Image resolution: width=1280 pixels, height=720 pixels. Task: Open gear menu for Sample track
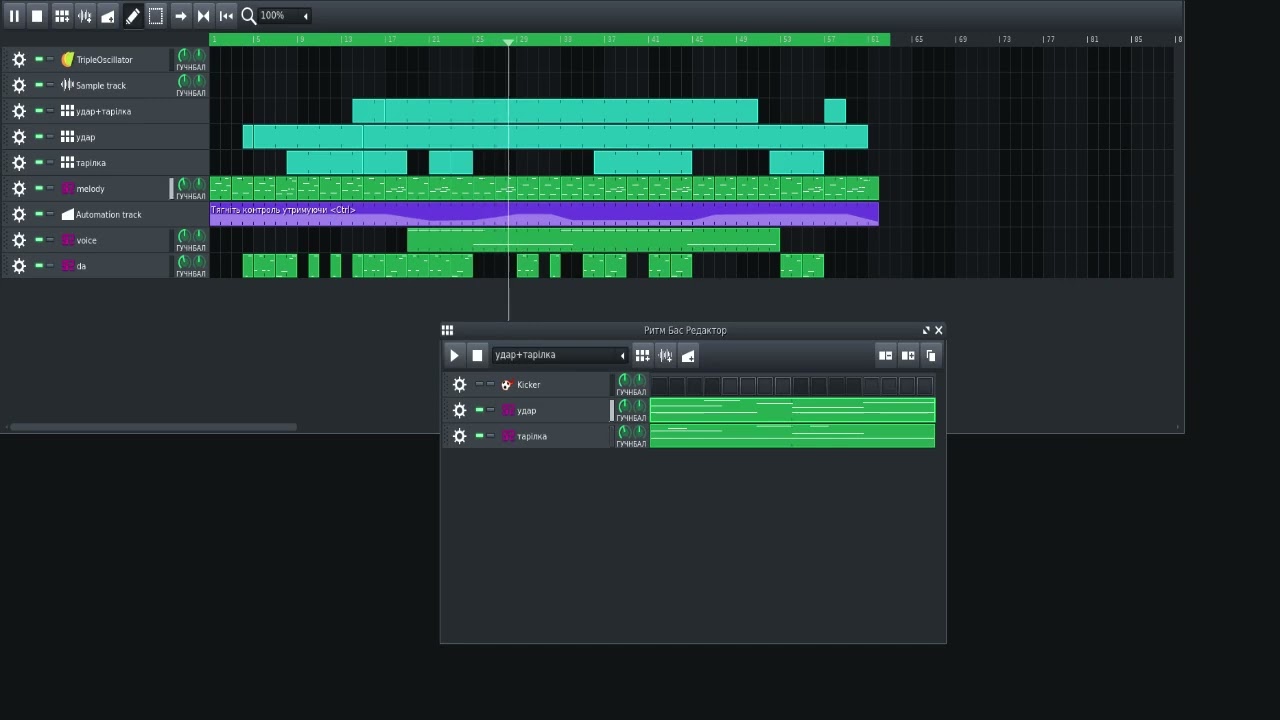18,85
